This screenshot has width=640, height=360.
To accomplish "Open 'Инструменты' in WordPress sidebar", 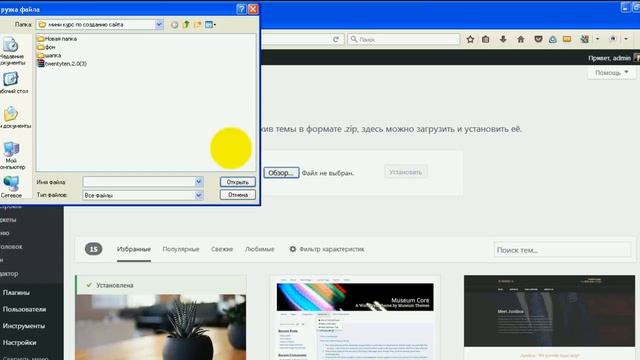I will click(24, 326).
